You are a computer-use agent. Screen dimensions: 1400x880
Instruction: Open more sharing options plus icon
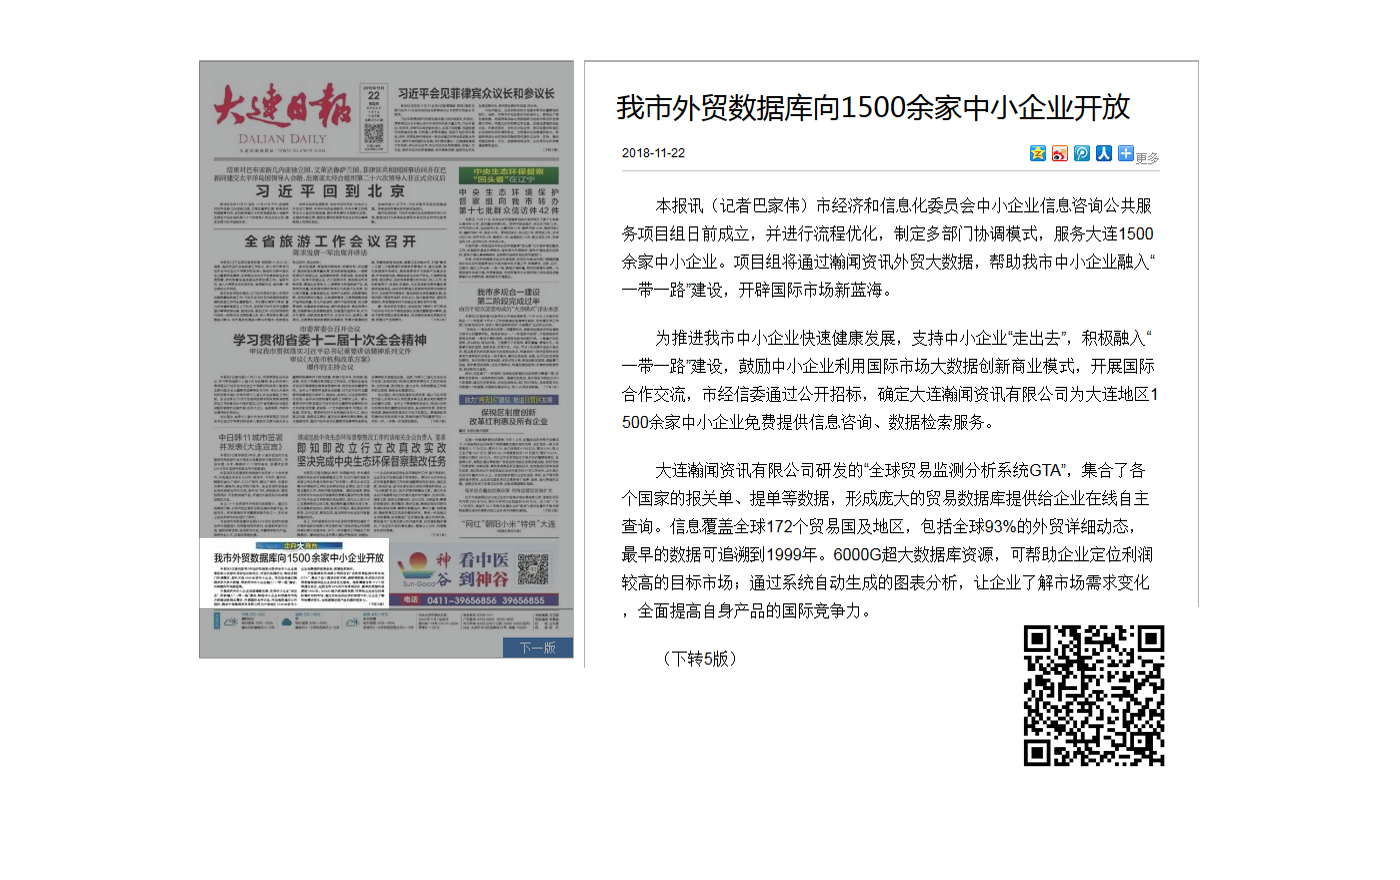pyautogui.click(x=1126, y=153)
